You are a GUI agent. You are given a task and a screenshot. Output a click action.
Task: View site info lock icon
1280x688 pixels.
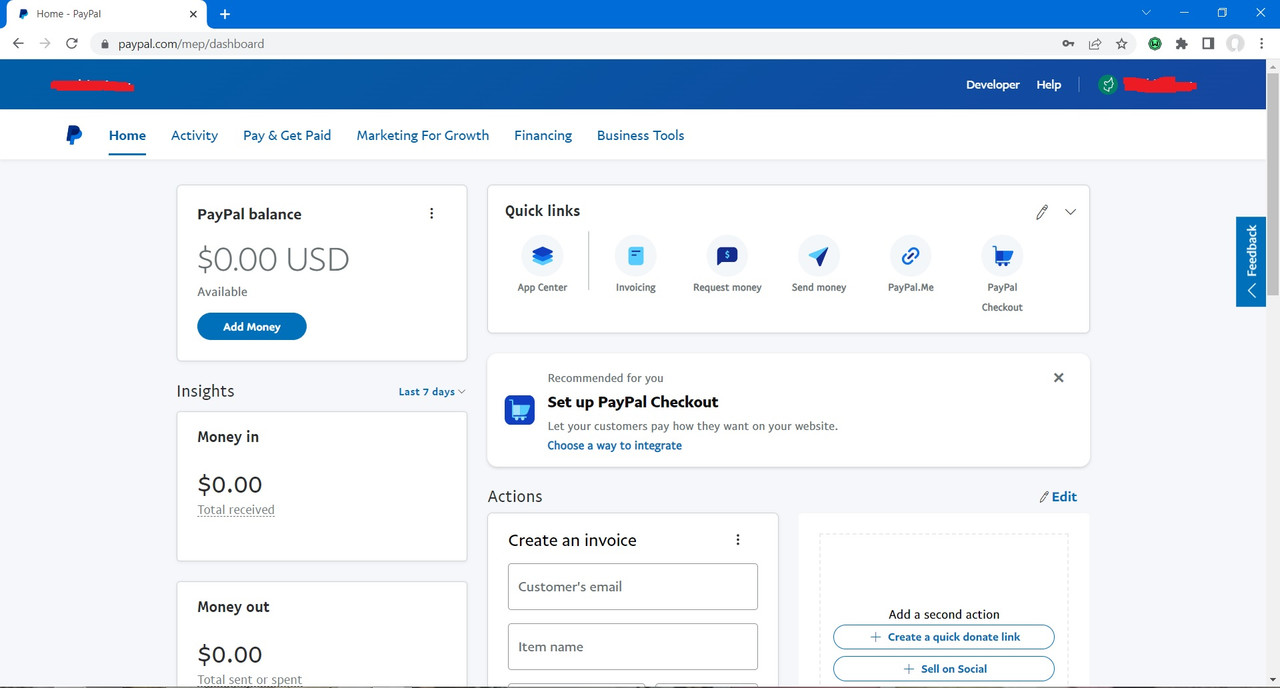[x=104, y=44]
